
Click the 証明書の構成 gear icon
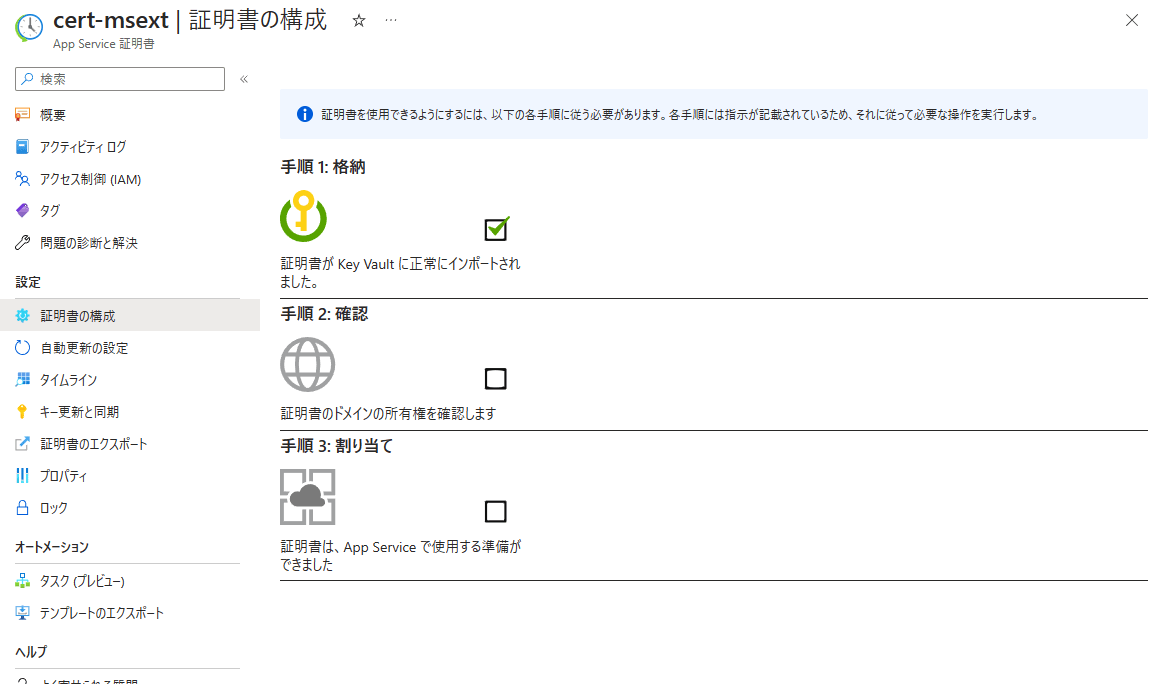pos(22,315)
